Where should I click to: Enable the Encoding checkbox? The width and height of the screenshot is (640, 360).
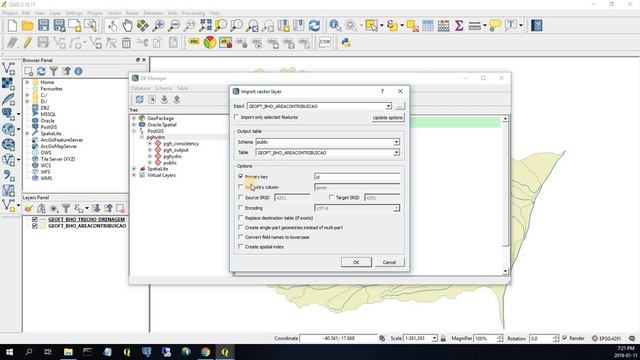point(240,208)
